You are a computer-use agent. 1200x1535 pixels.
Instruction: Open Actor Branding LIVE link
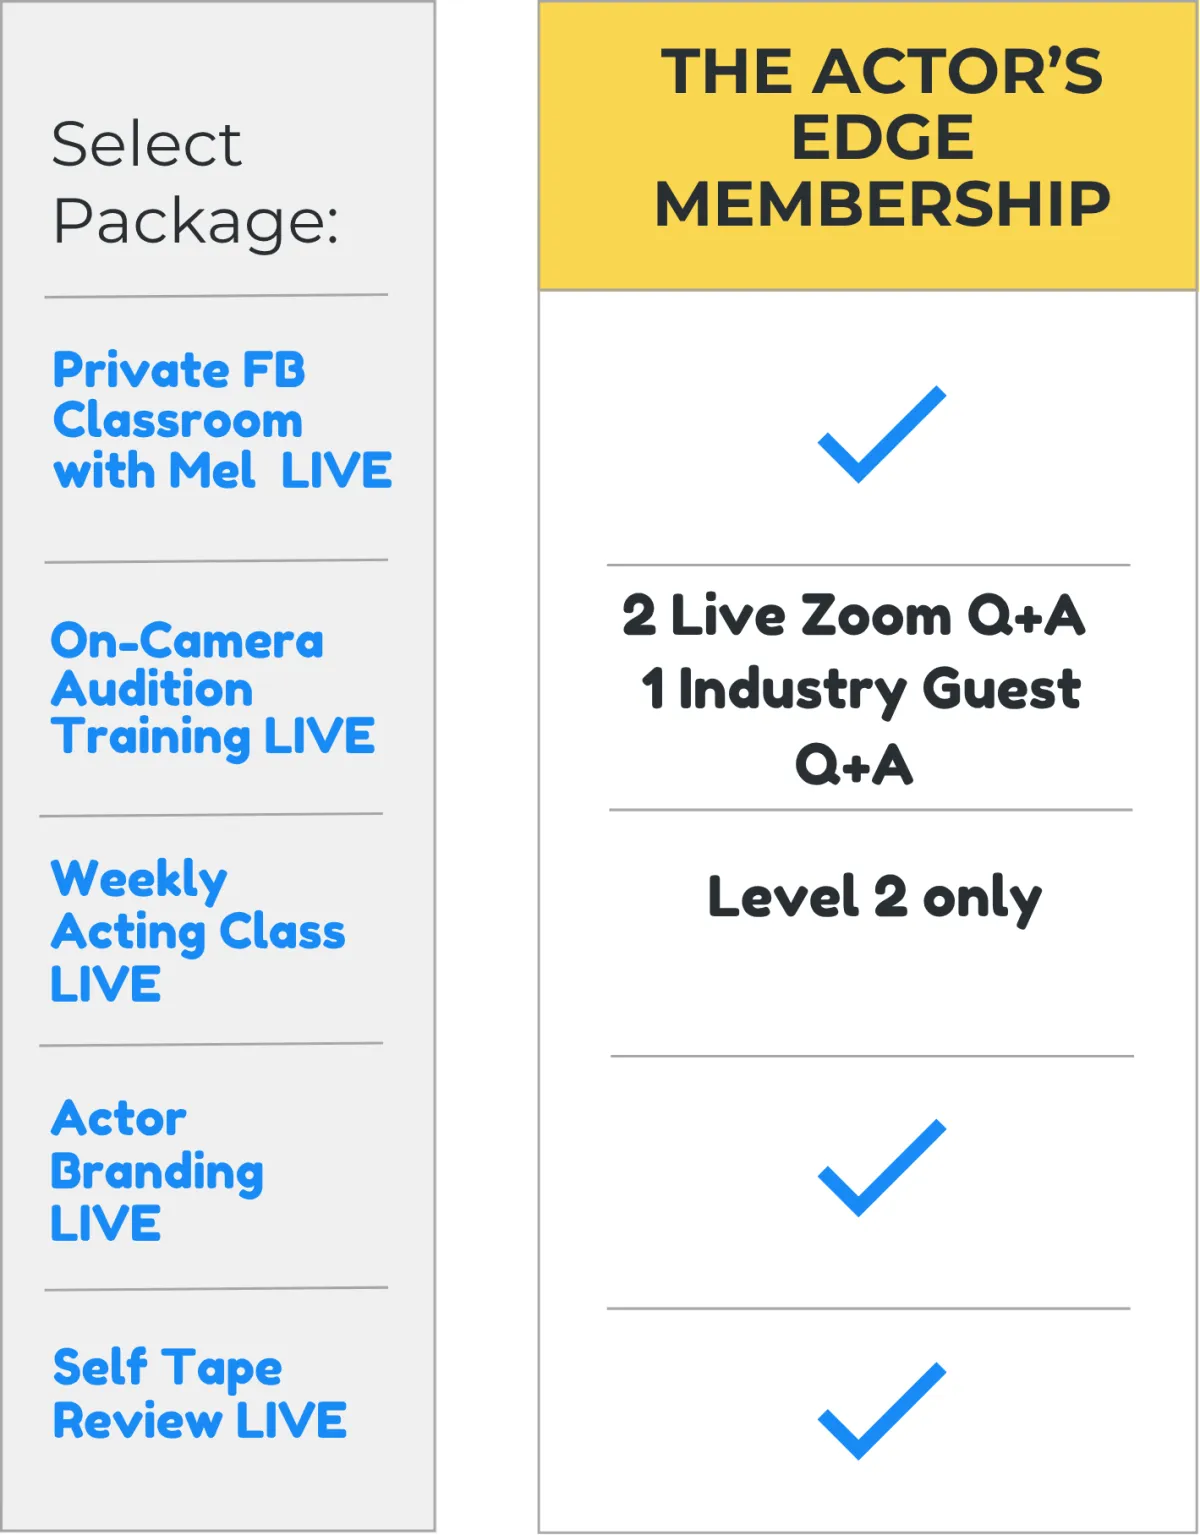[x=157, y=1170]
